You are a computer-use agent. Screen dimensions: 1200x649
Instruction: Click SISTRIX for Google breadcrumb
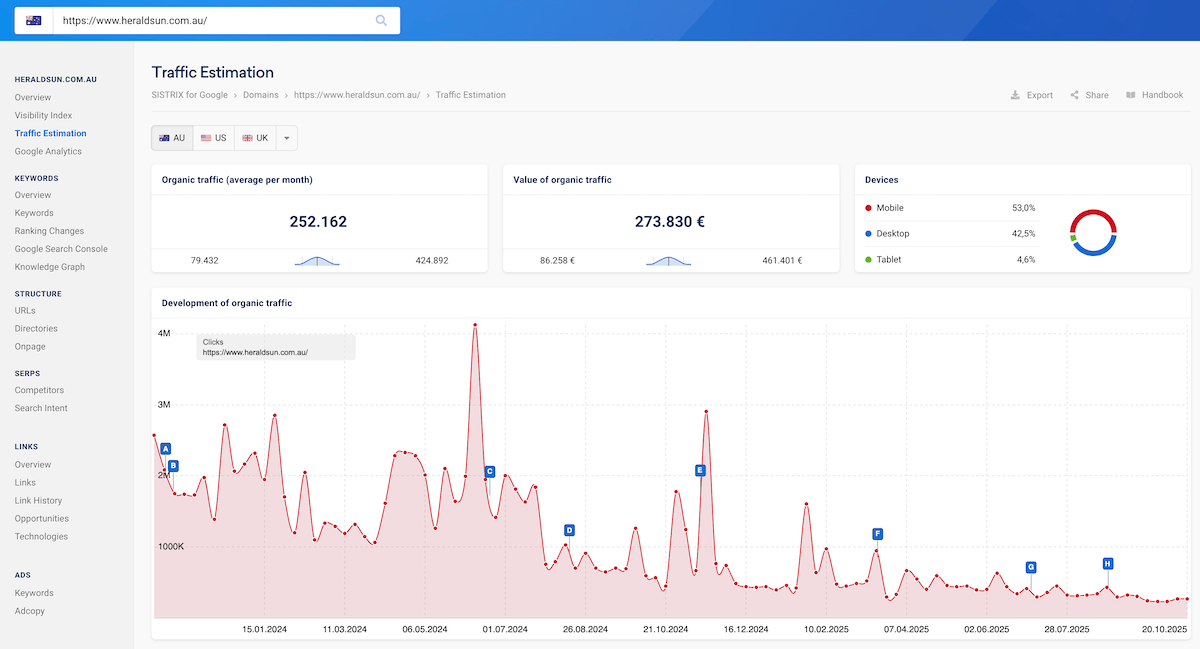pos(189,95)
